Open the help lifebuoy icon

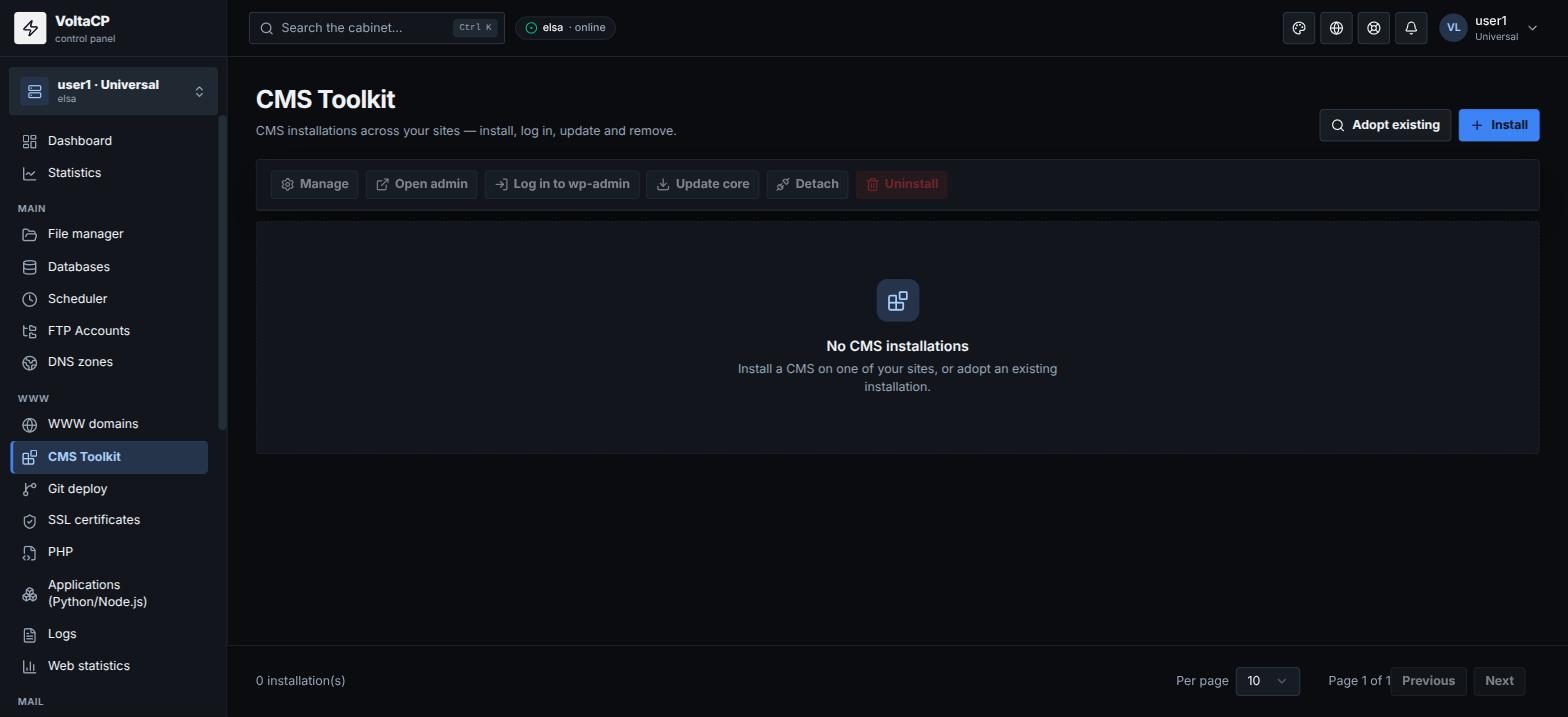pyautogui.click(x=1374, y=28)
